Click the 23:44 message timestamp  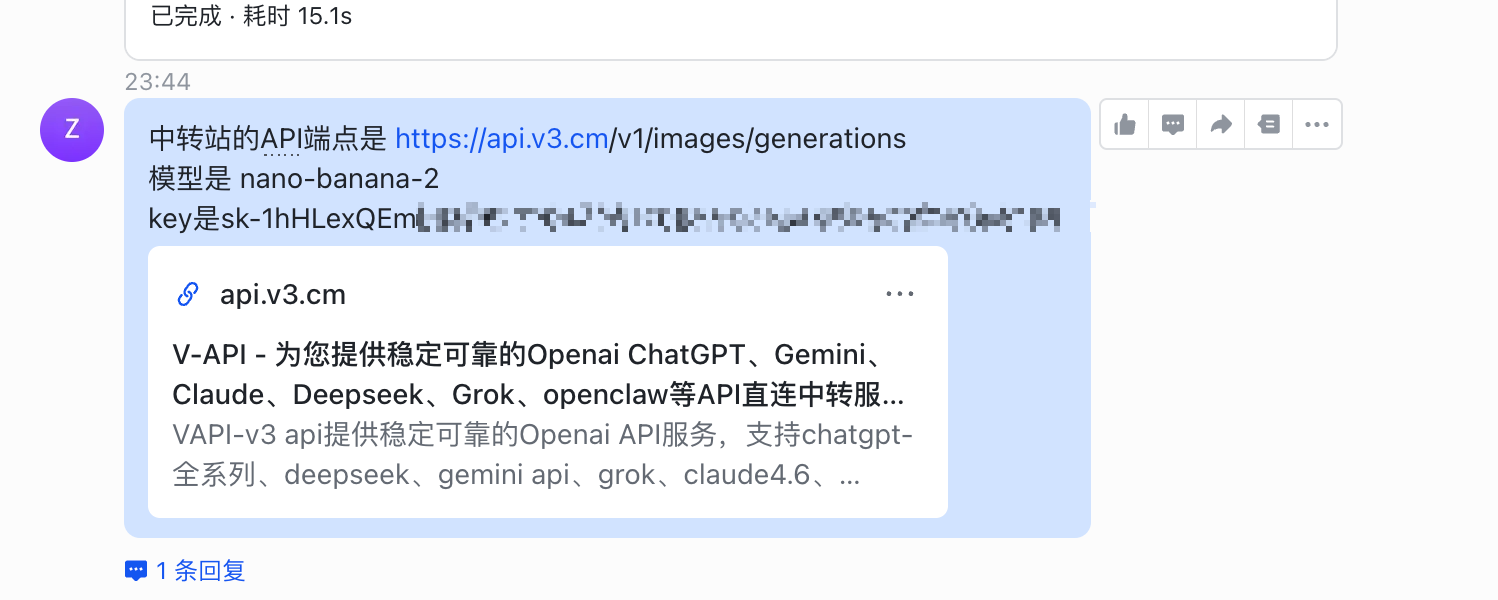click(158, 82)
